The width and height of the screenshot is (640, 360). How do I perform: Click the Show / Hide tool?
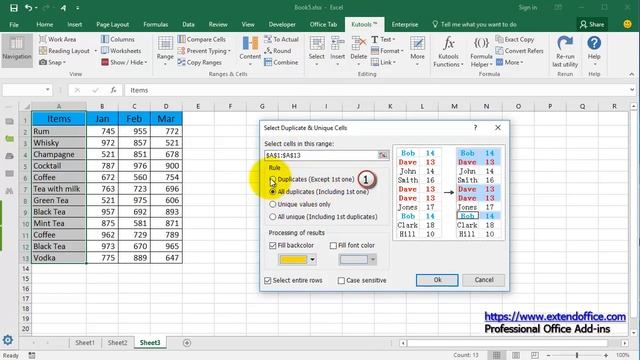coord(124,62)
